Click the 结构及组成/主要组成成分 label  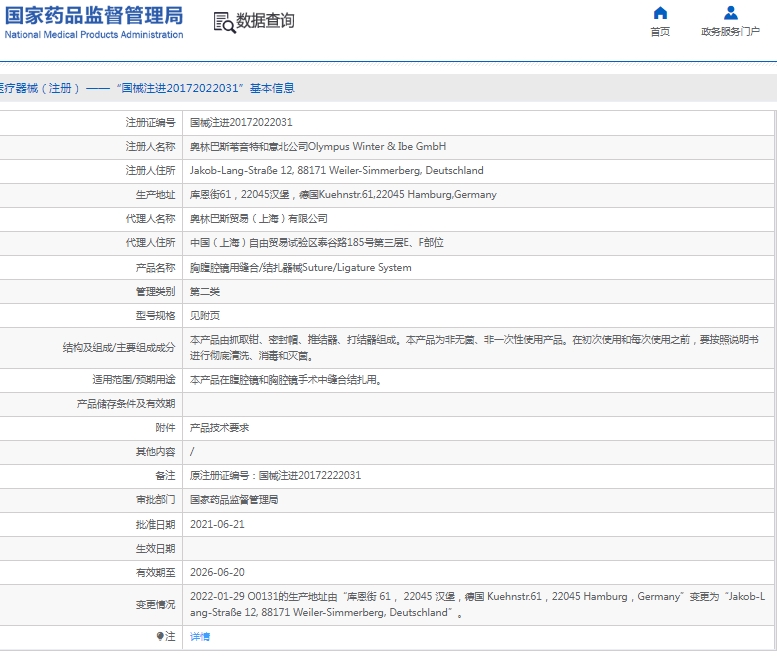119,348
